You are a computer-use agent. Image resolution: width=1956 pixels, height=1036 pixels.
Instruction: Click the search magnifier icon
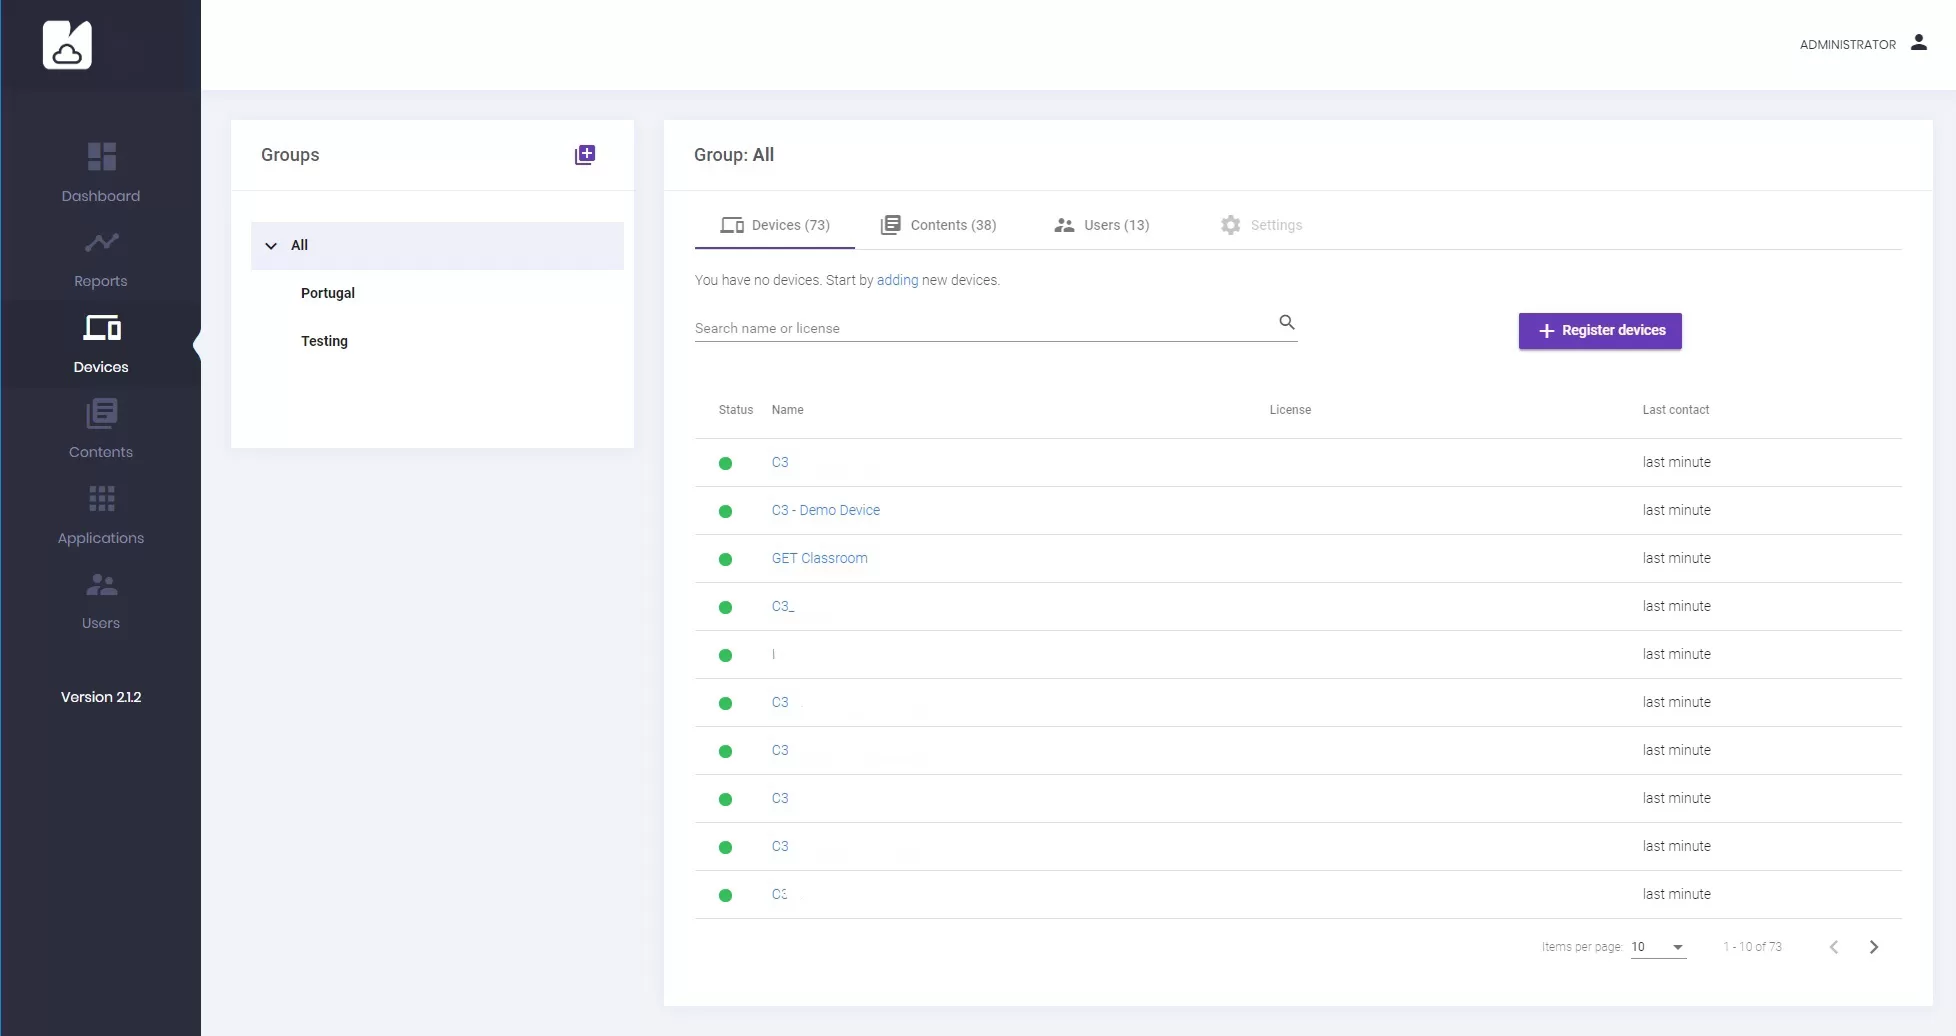pos(1287,322)
